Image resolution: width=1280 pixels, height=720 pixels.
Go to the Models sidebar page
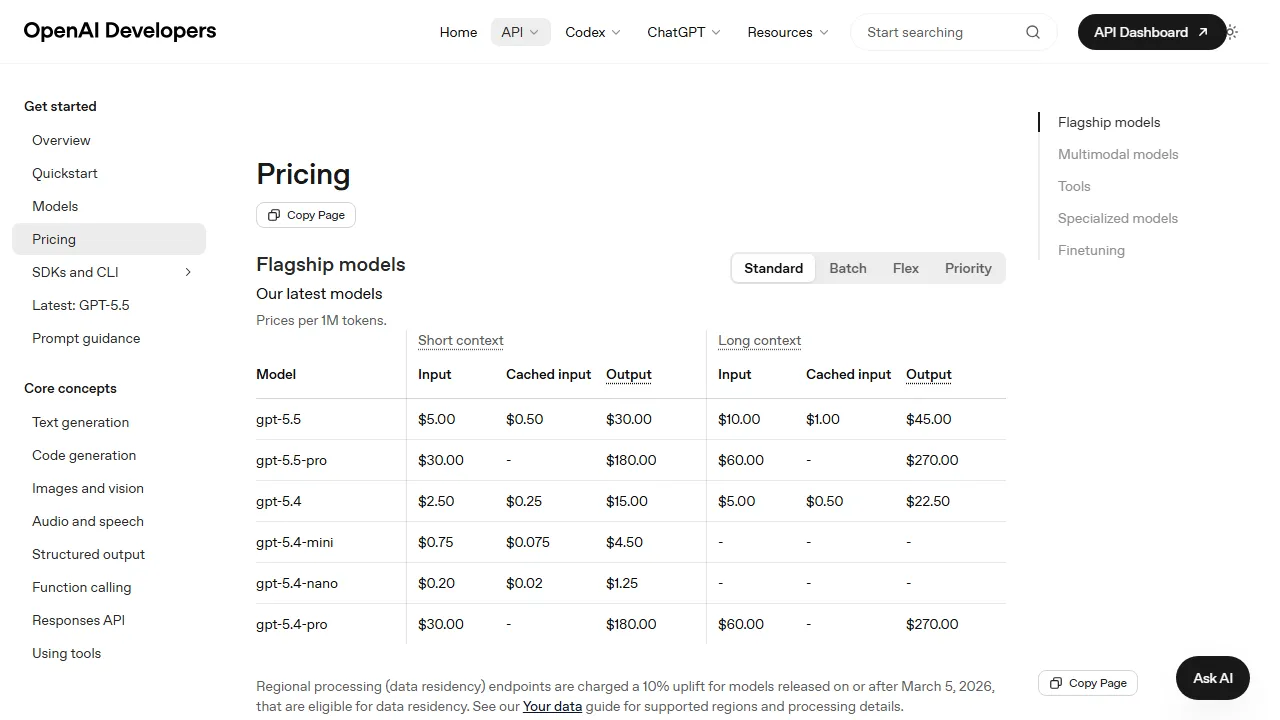(109, 206)
